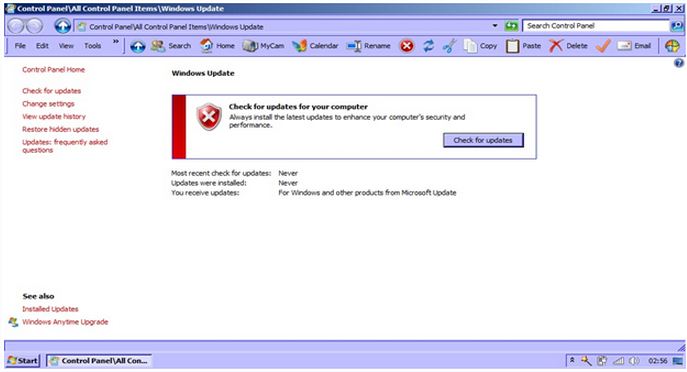Open Windows Anytime Upgrade link
Screen dimensions: 687x372
65,322
